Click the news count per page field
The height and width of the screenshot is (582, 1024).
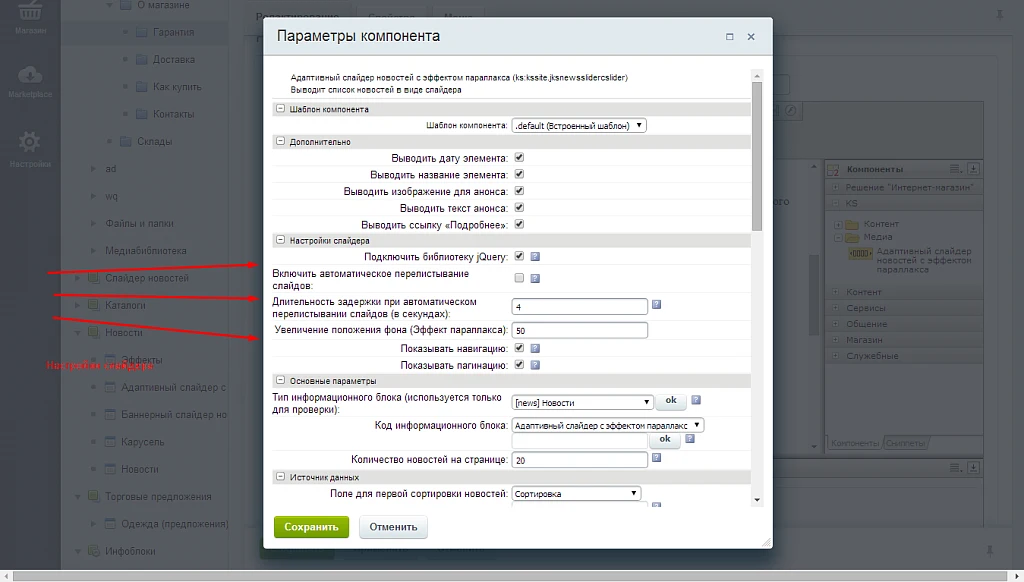tap(580, 460)
